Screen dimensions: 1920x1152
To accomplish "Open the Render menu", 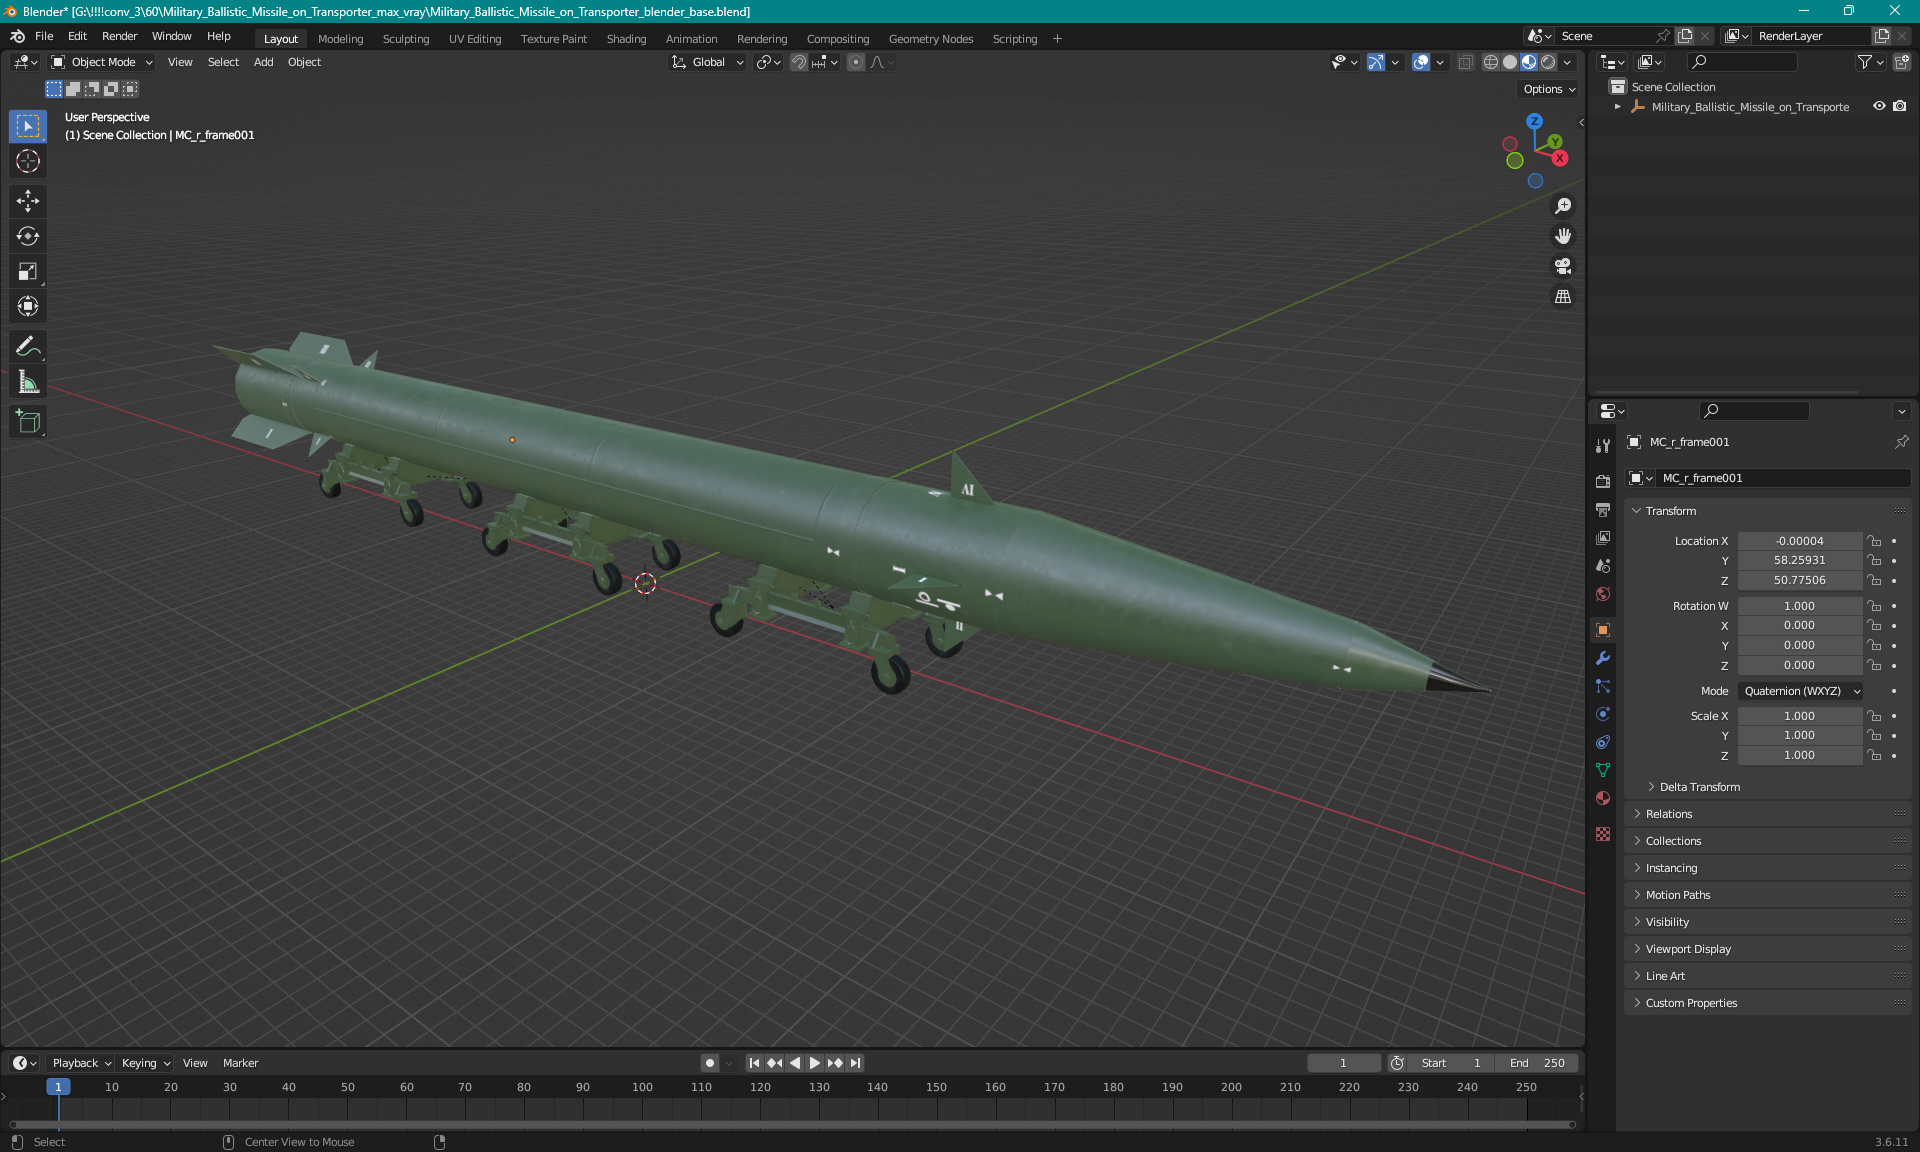I will 119,36.
